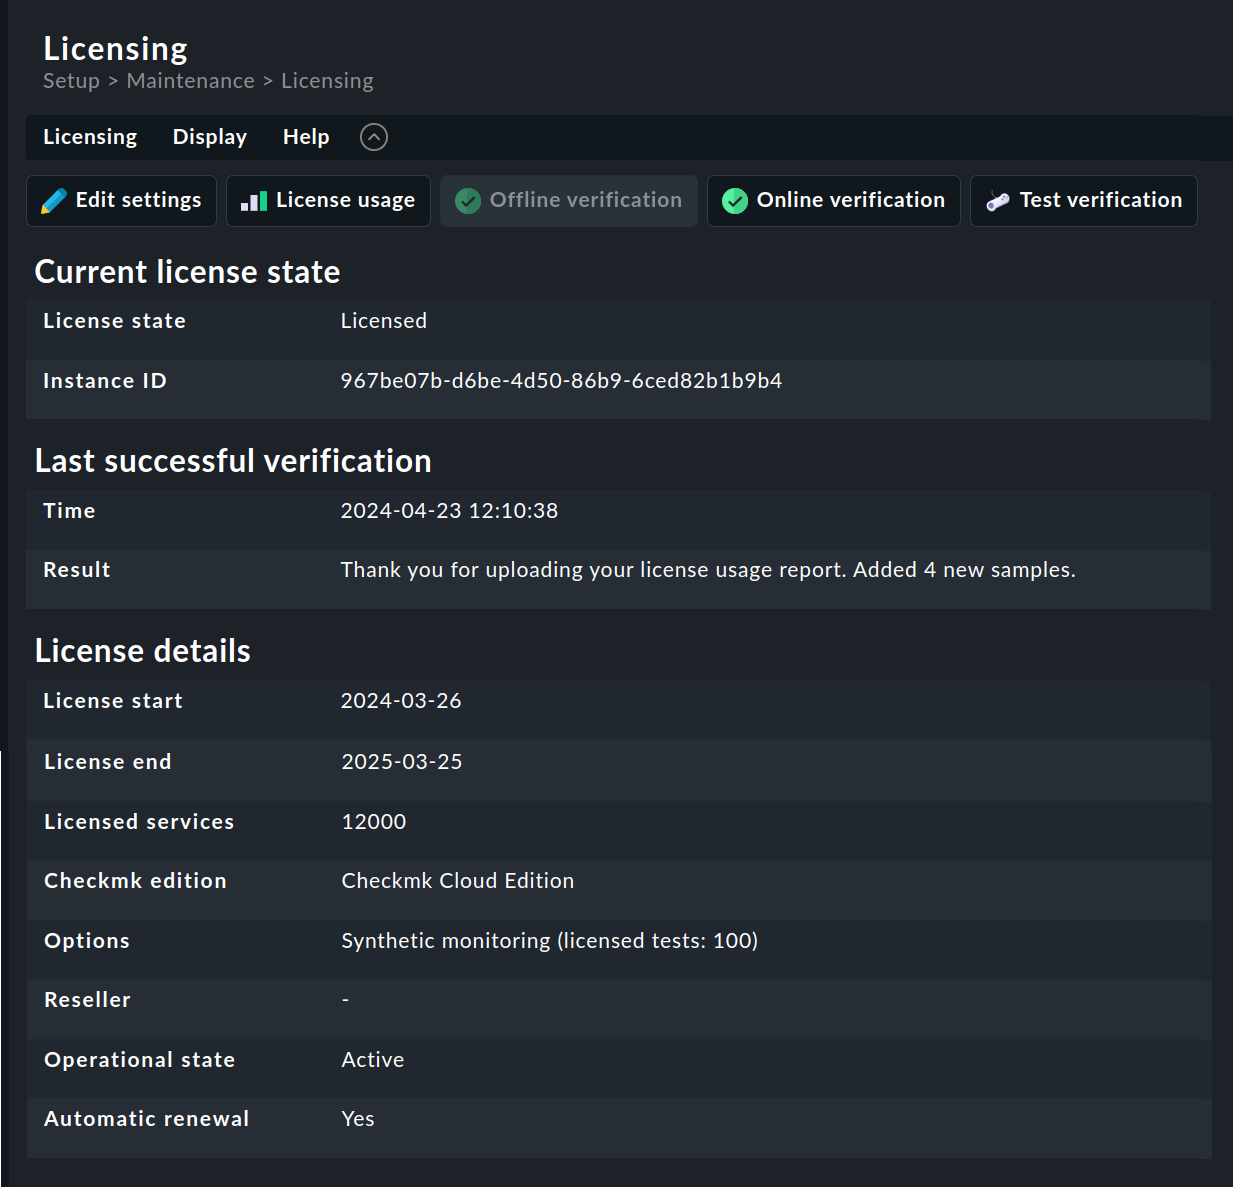This screenshot has height=1187, width=1233.
Task: Click the greyed checkmark icon for Offline verification
Action: coord(468,201)
